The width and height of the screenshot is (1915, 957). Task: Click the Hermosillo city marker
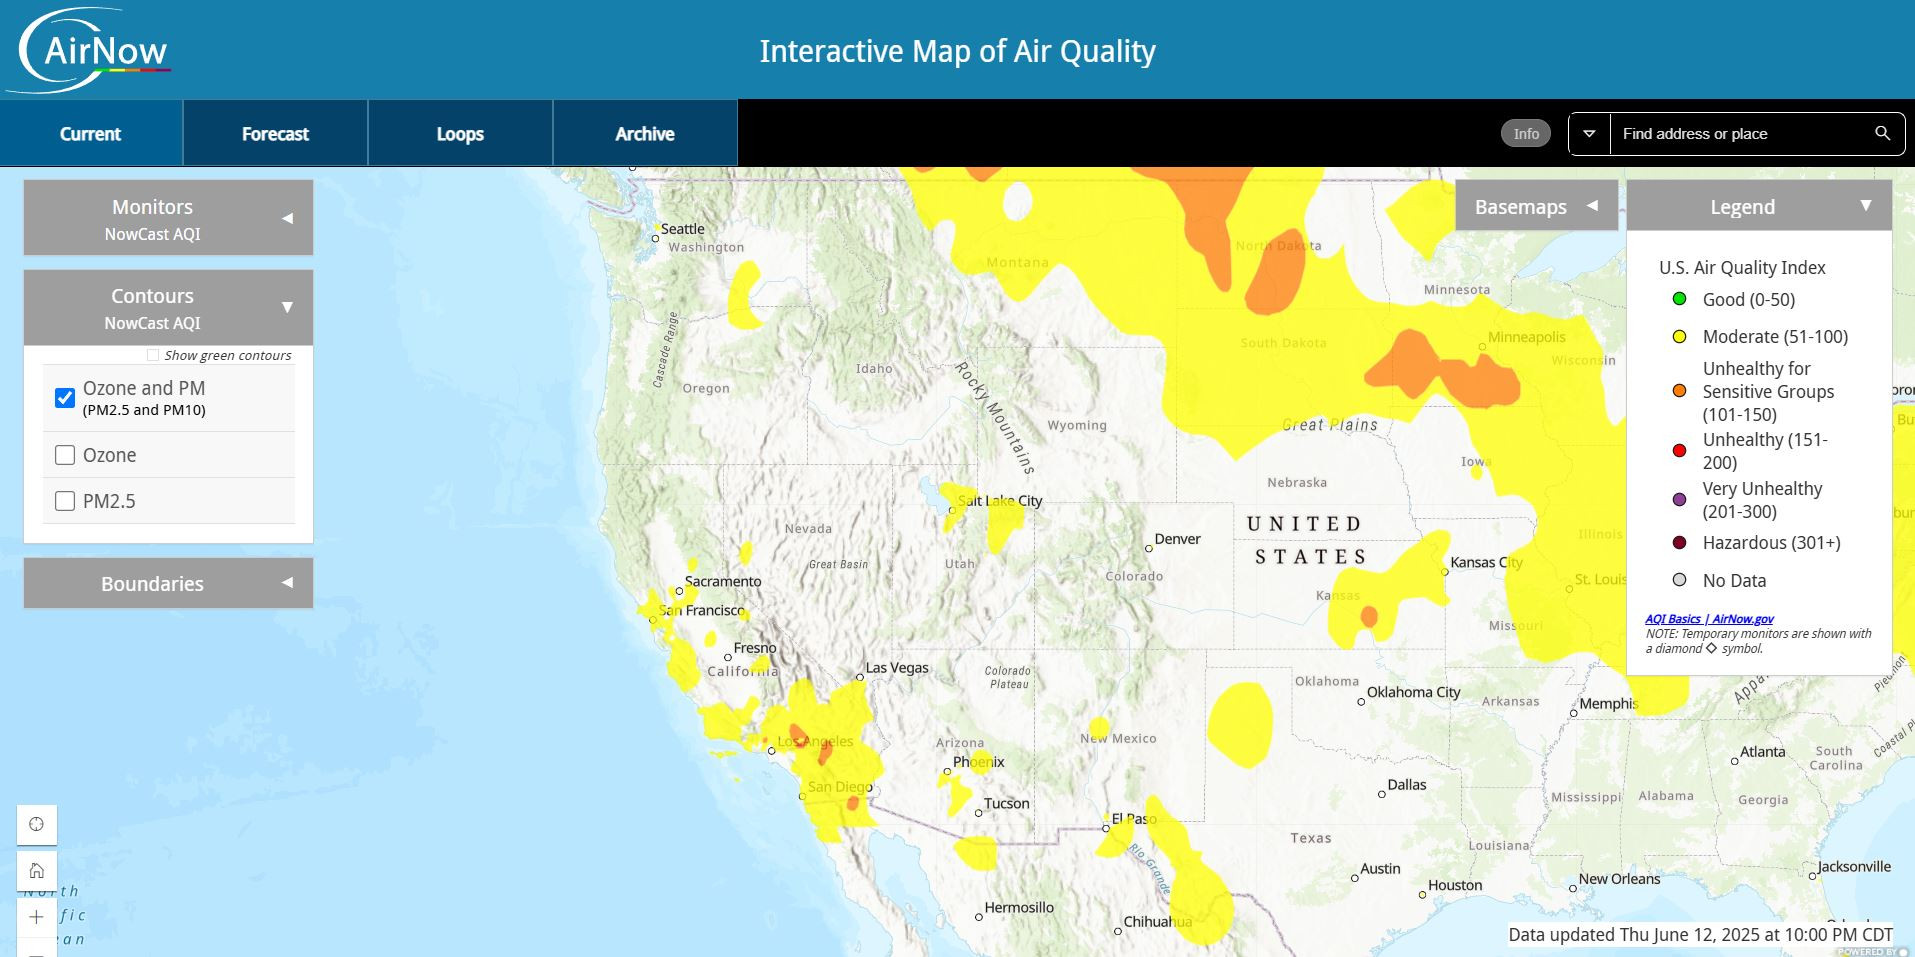pyautogui.click(x=979, y=917)
